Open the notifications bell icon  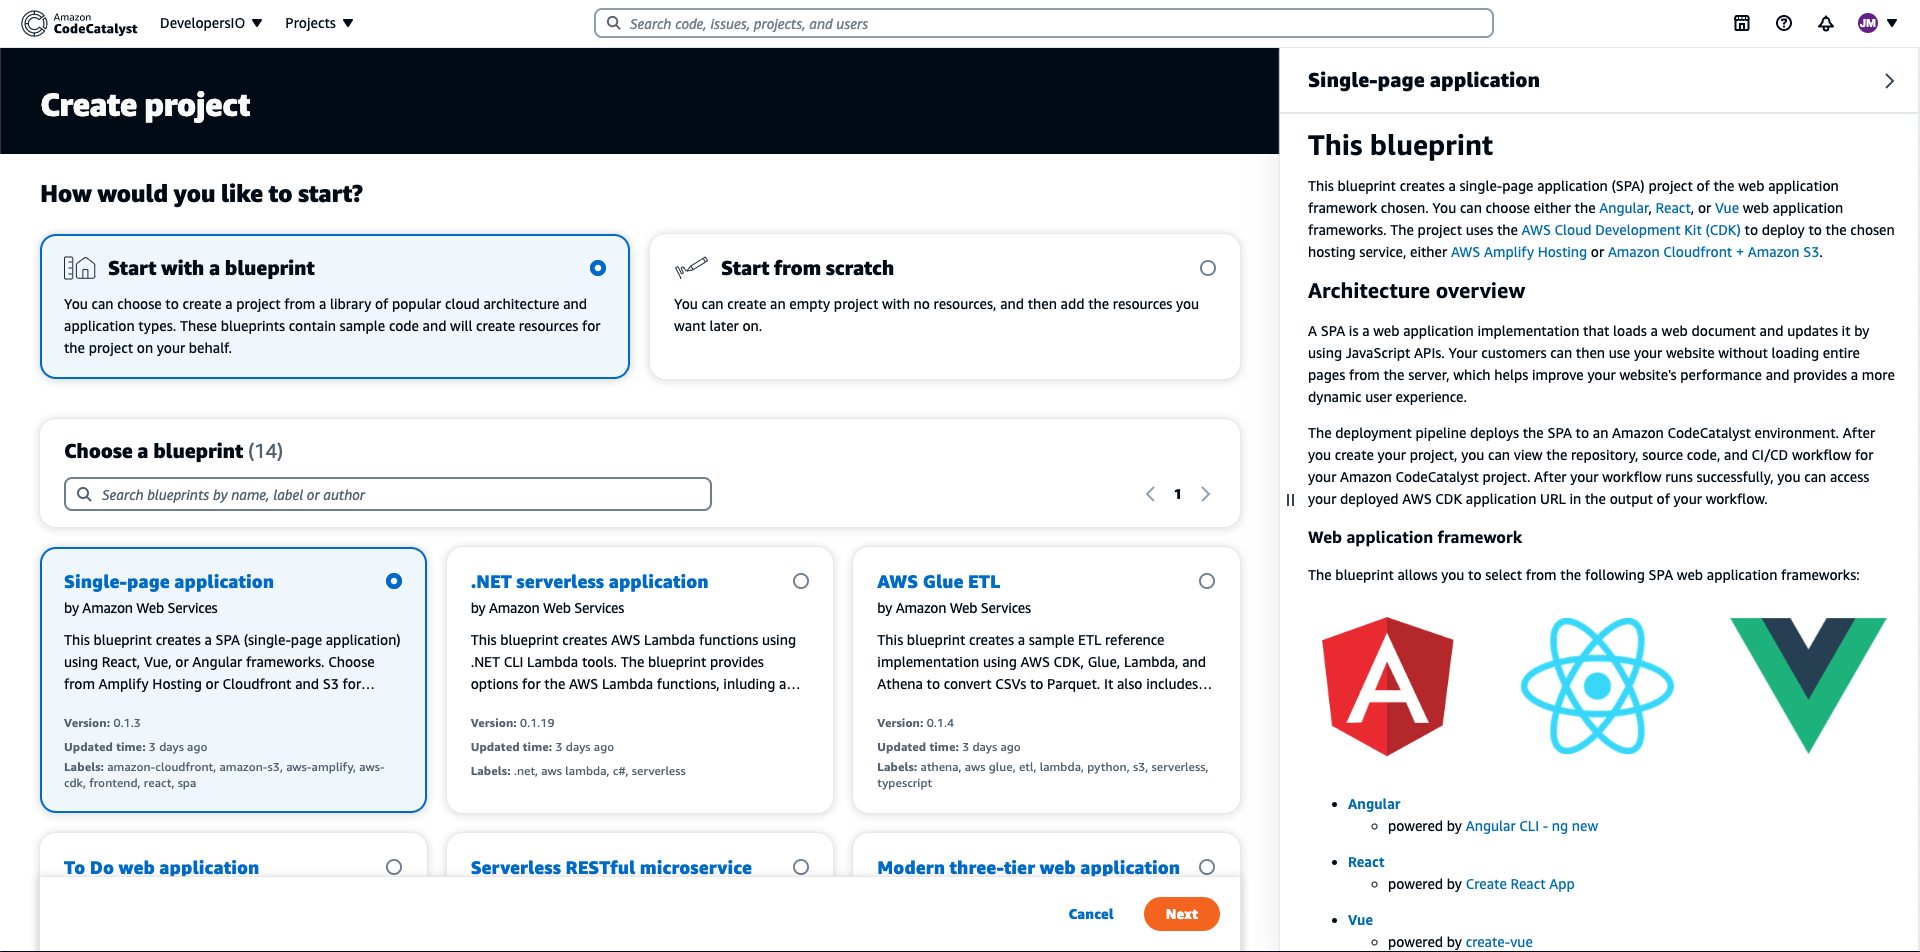point(1826,23)
